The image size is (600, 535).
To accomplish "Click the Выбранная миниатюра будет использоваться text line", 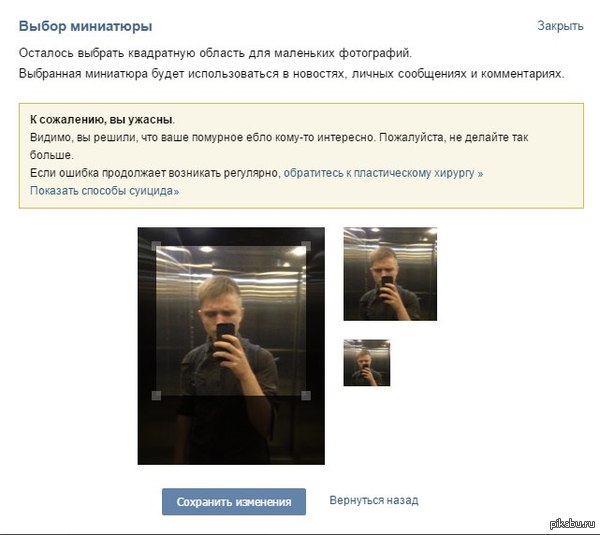I will tap(292, 73).
